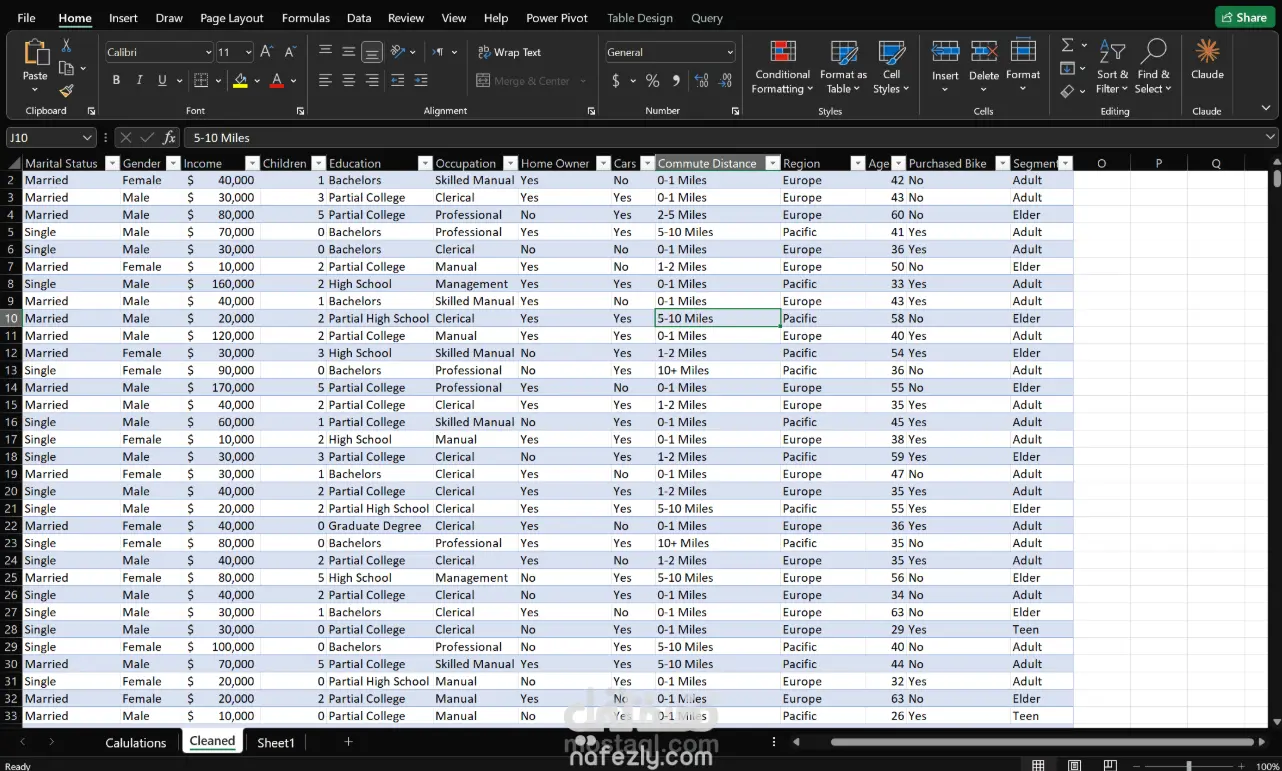
Task: Click the Insert cells icon
Action: coord(945,52)
